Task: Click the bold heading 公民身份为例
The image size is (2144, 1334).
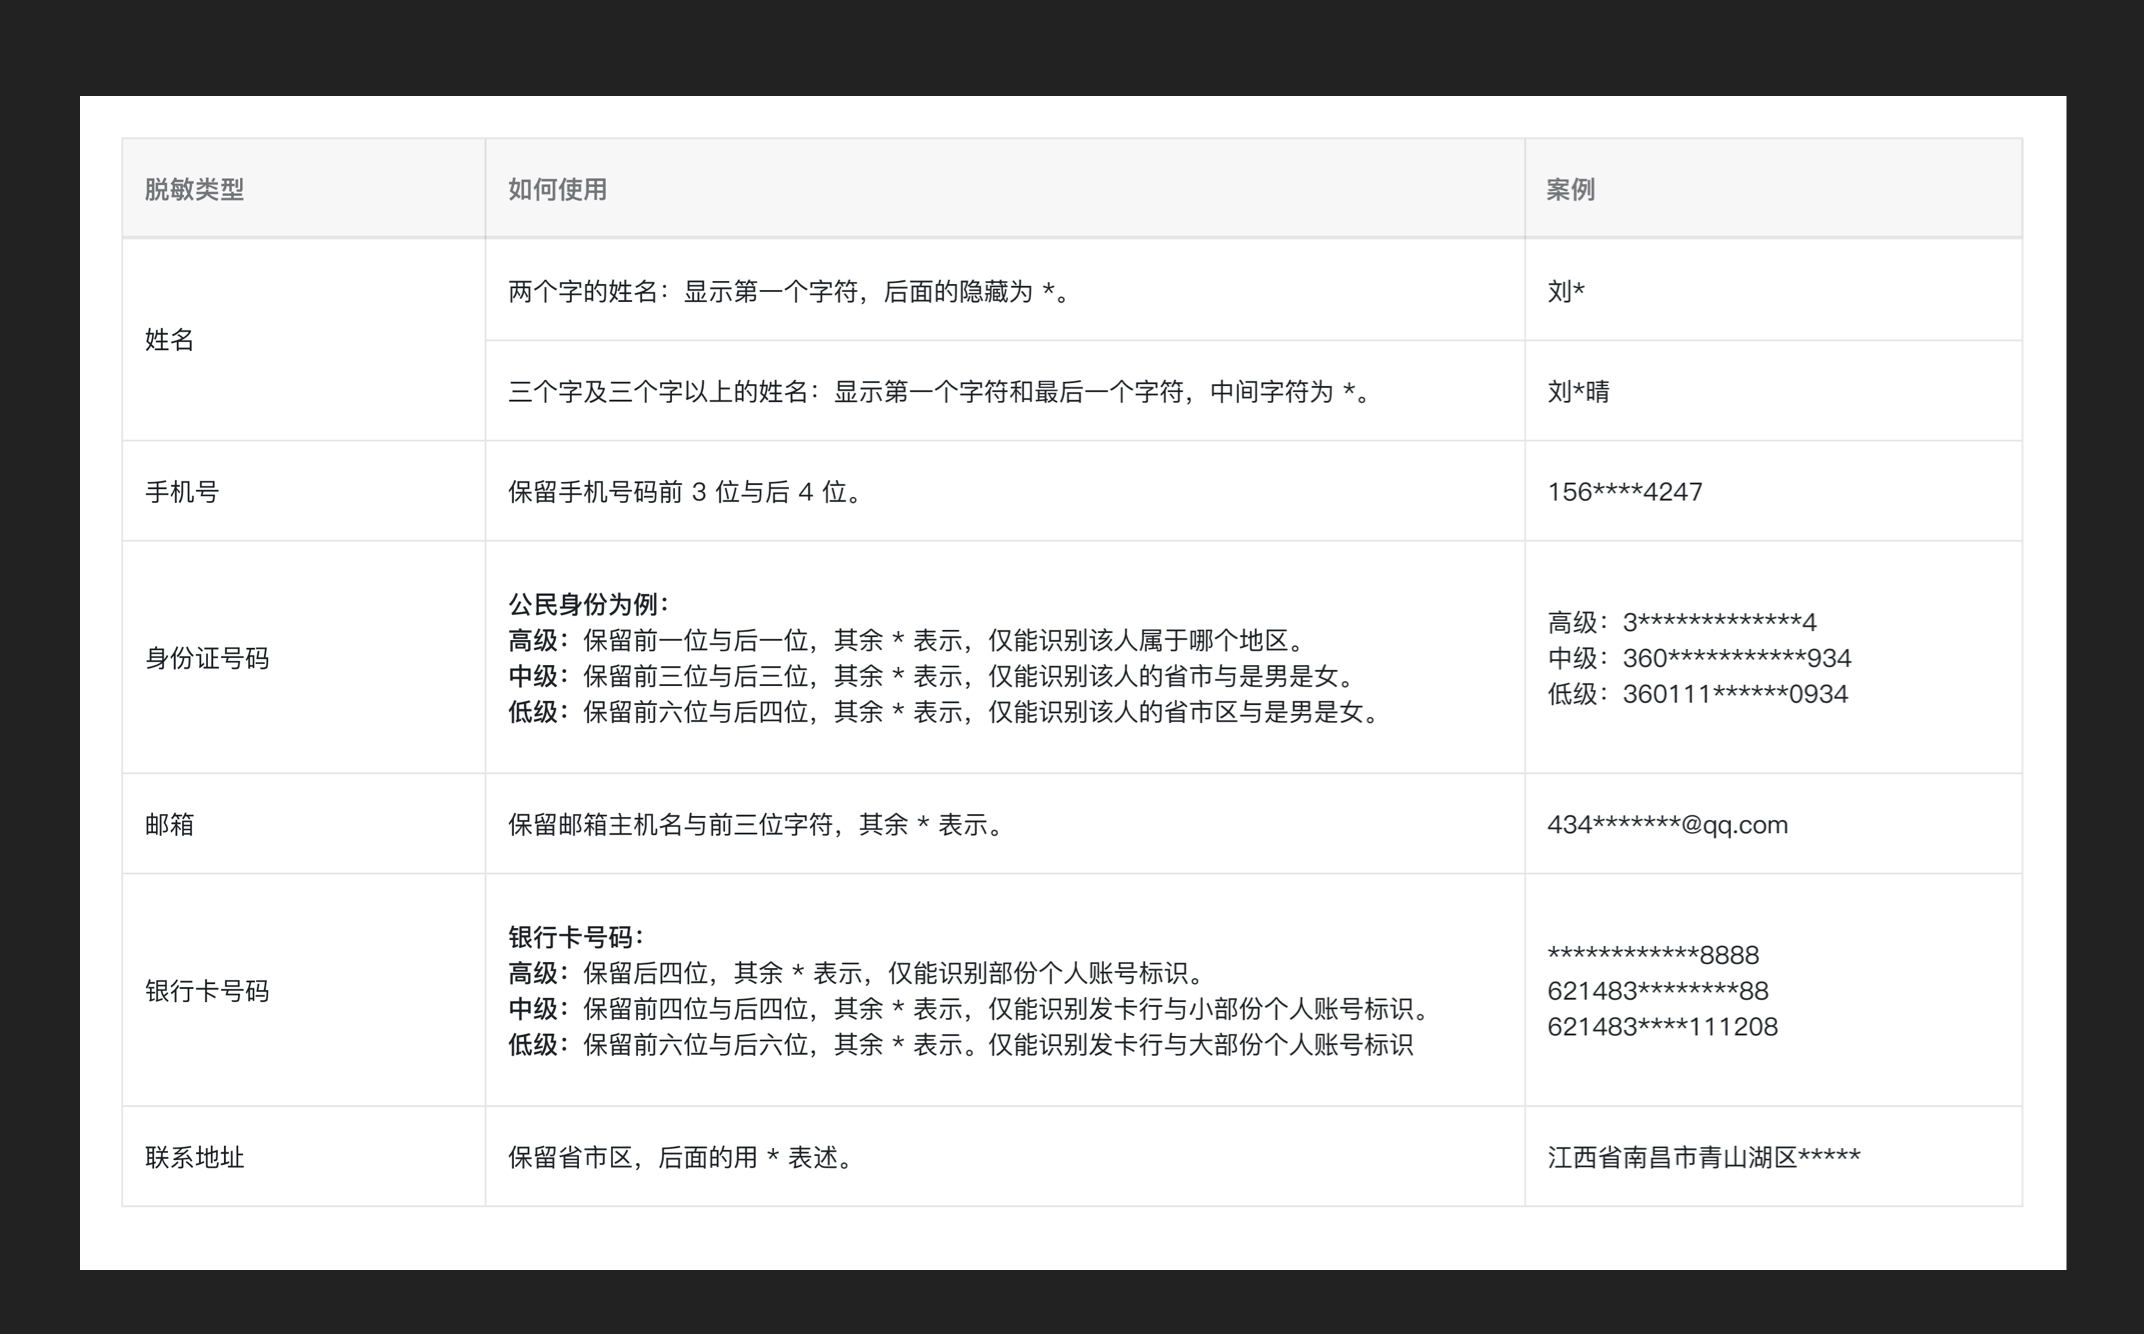Action: (x=588, y=604)
